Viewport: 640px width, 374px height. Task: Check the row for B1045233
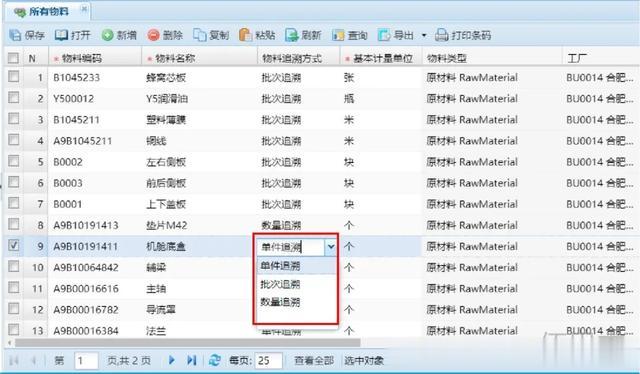point(13,76)
